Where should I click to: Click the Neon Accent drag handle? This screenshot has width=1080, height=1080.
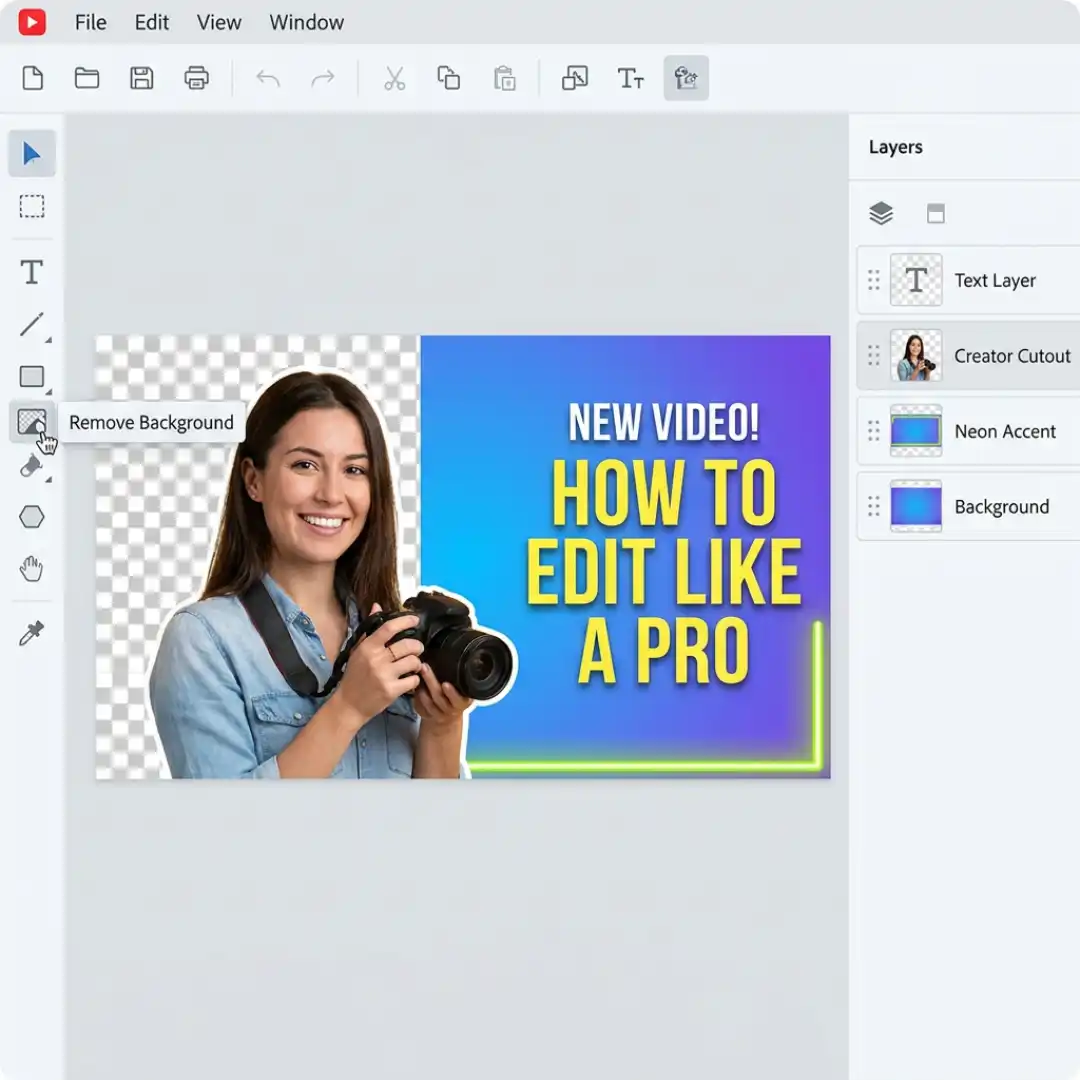pos(873,431)
